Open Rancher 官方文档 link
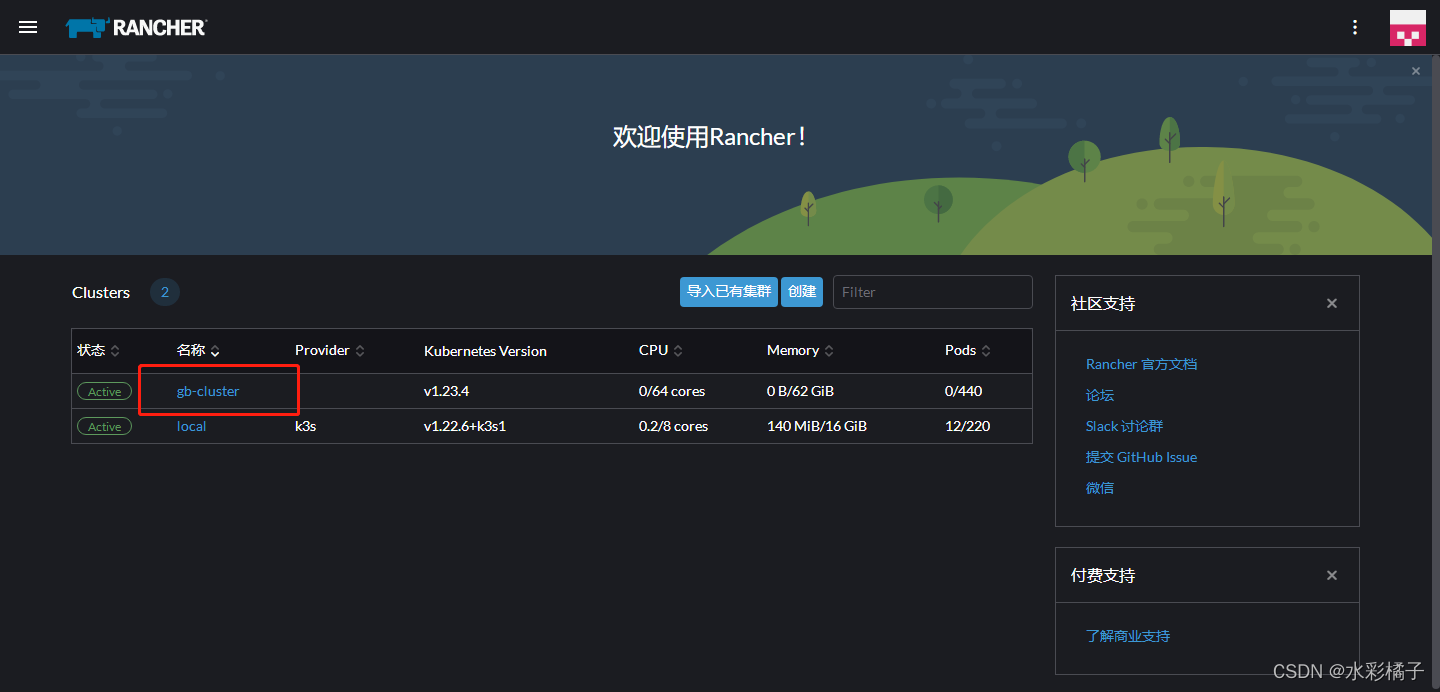This screenshot has width=1440, height=692. pos(1141,364)
